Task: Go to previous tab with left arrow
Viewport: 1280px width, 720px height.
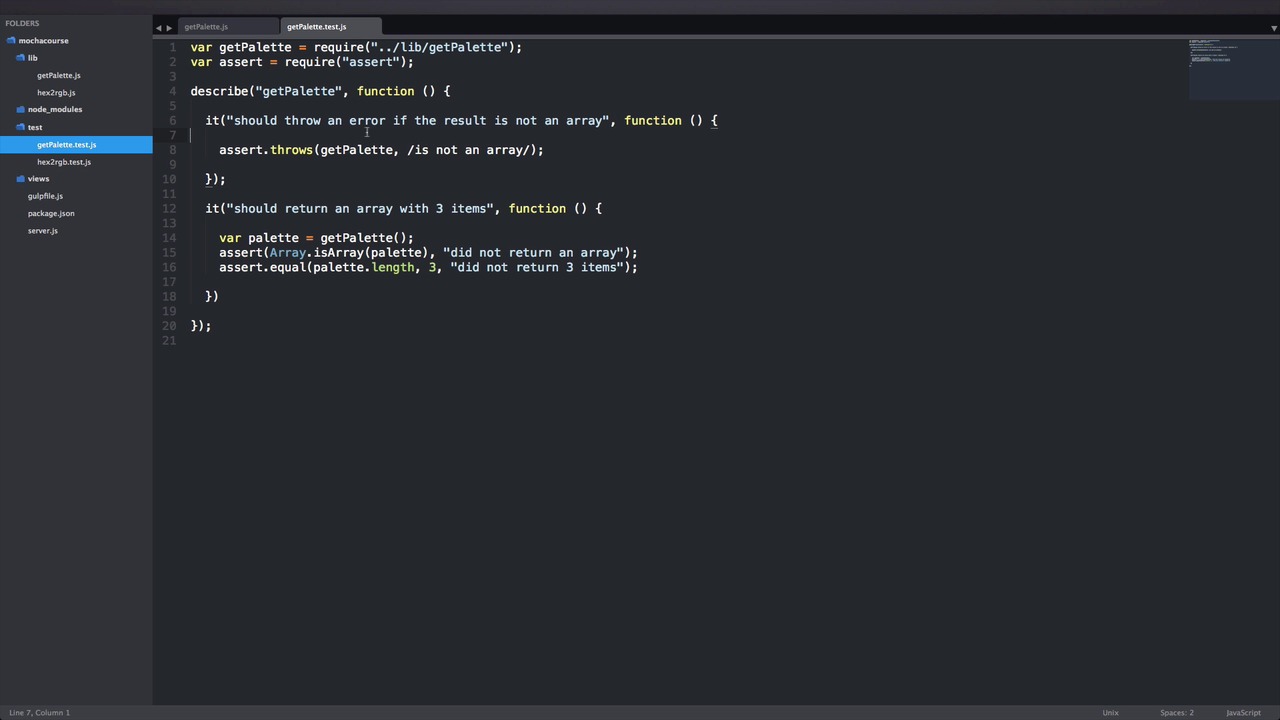Action: click(x=158, y=28)
